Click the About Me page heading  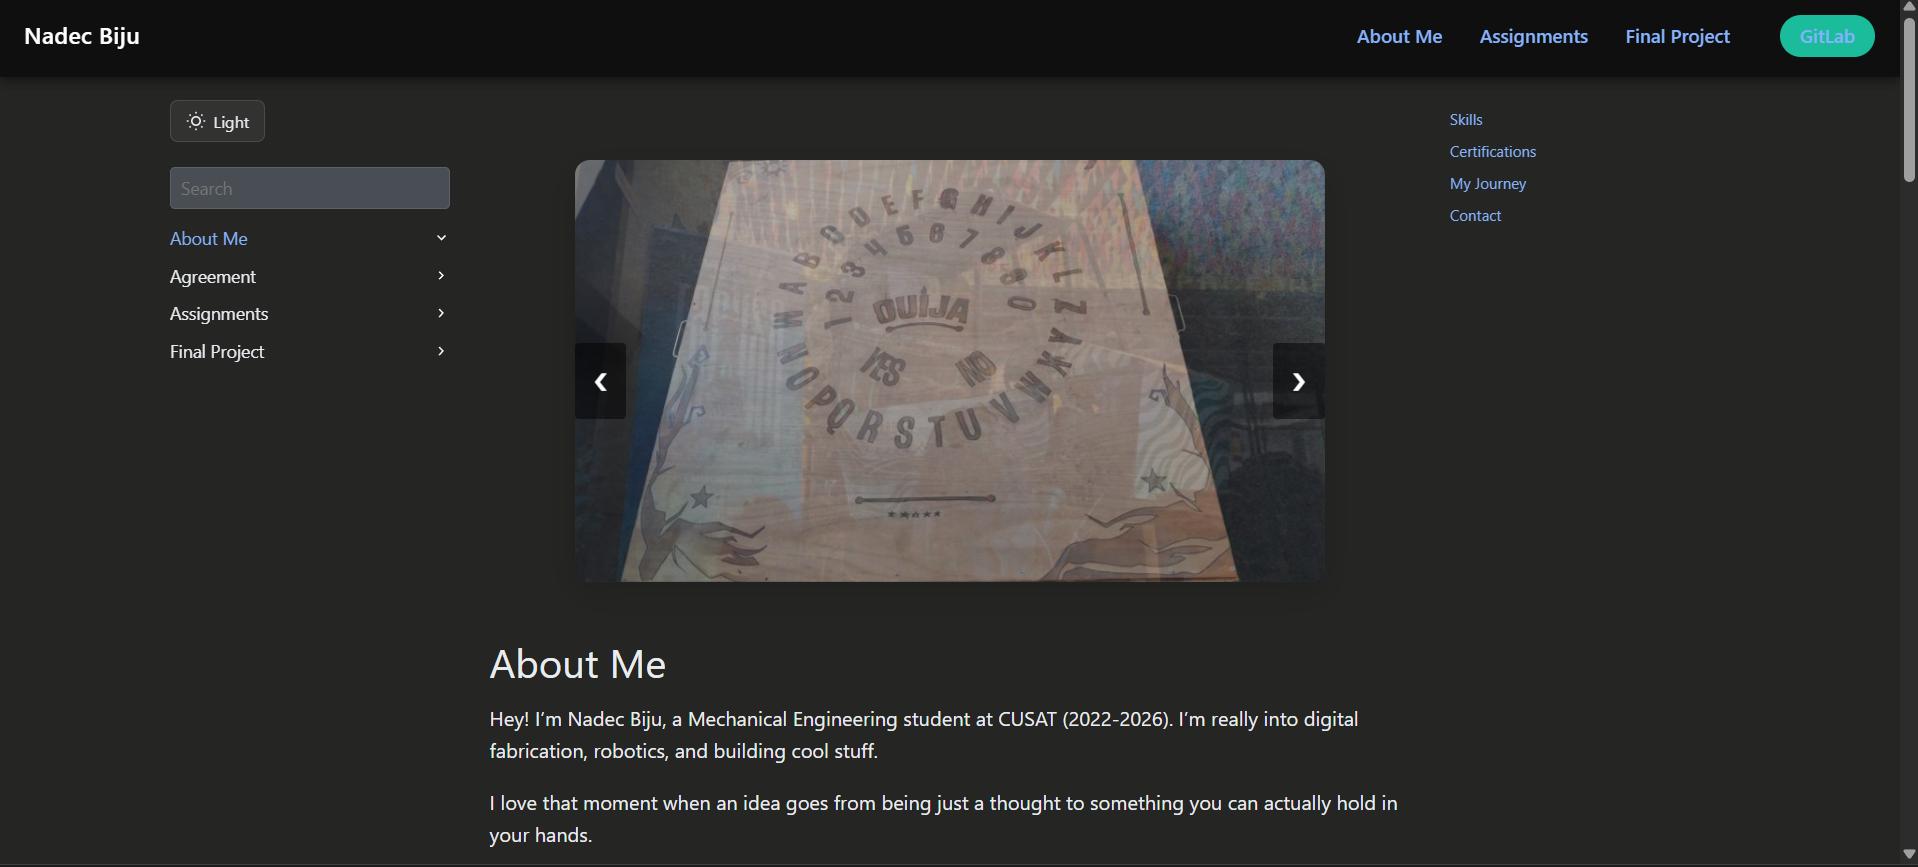578,664
